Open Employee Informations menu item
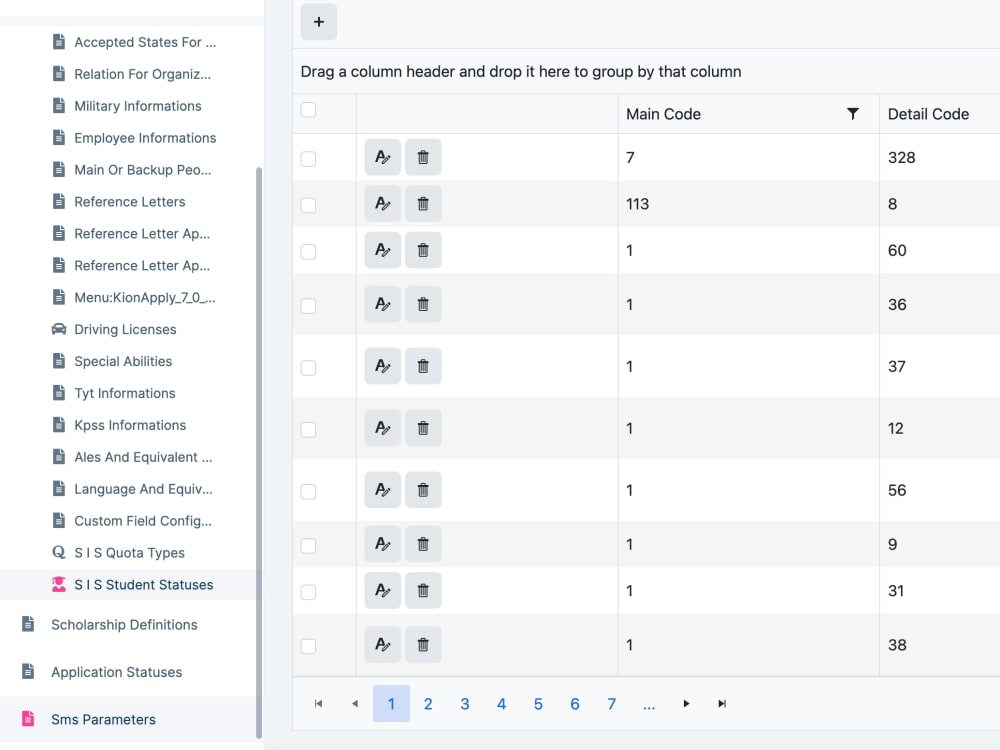This screenshot has width=1000, height=750. pyautogui.click(x=145, y=138)
